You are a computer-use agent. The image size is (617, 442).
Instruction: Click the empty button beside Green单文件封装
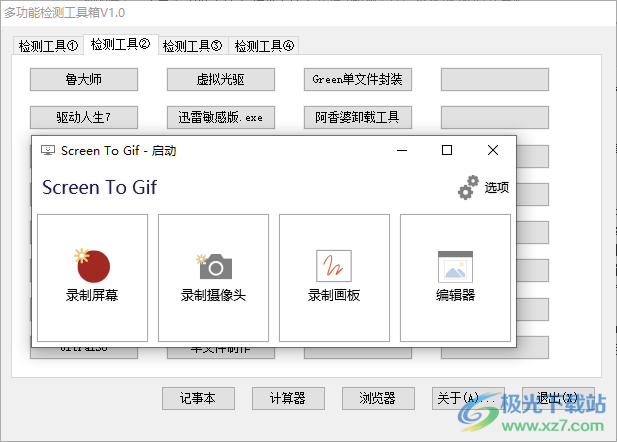(495, 80)
